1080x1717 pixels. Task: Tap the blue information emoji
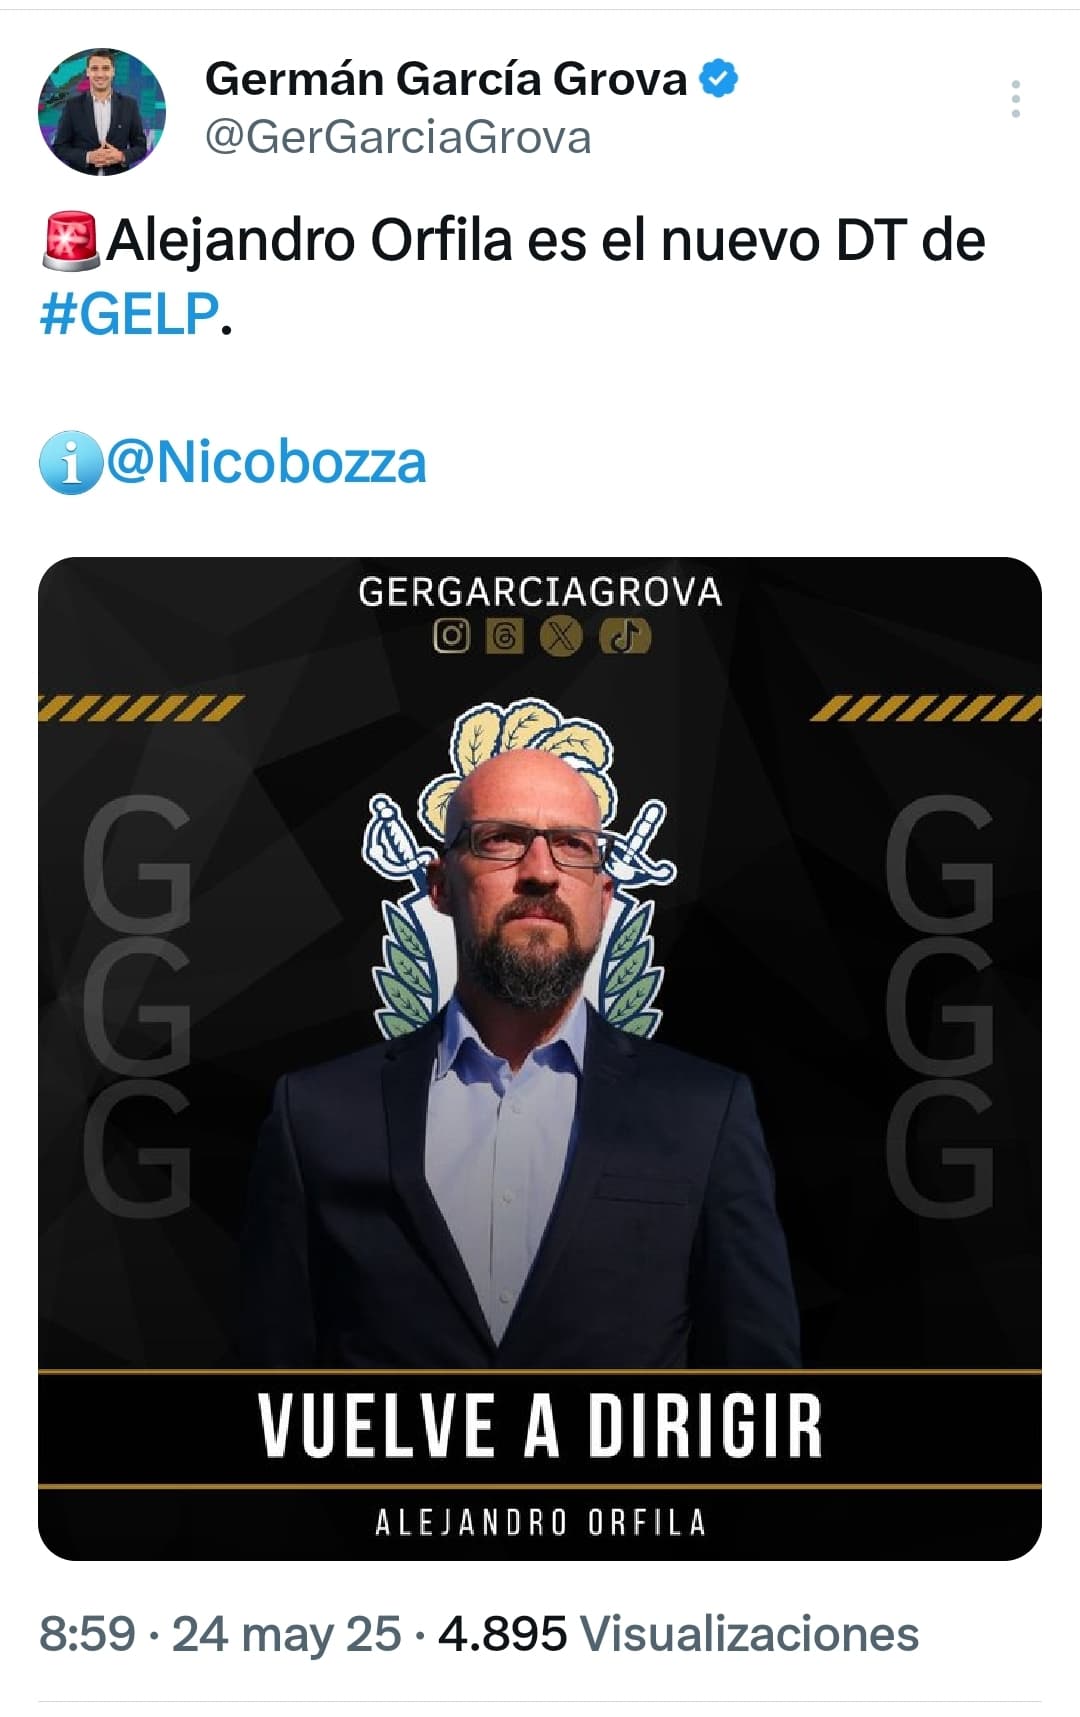tap(70, 463)
